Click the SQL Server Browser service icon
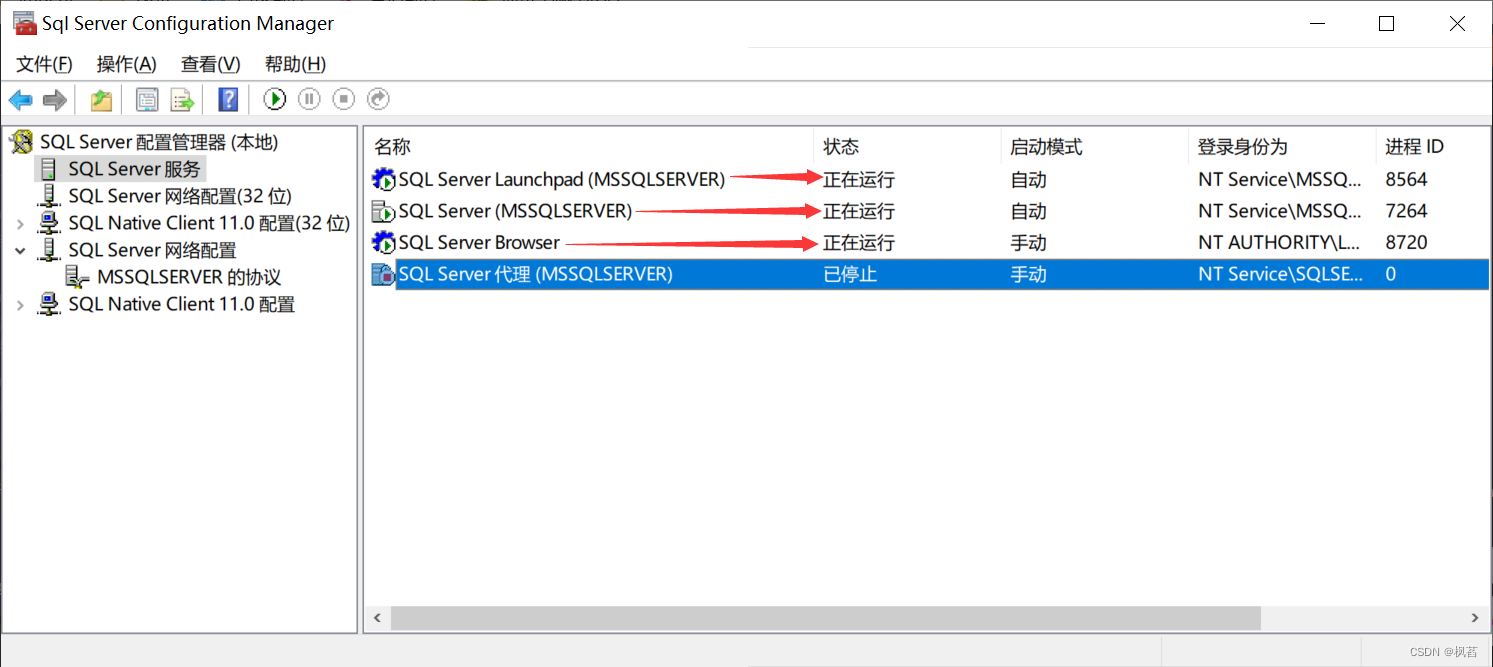 383,242
